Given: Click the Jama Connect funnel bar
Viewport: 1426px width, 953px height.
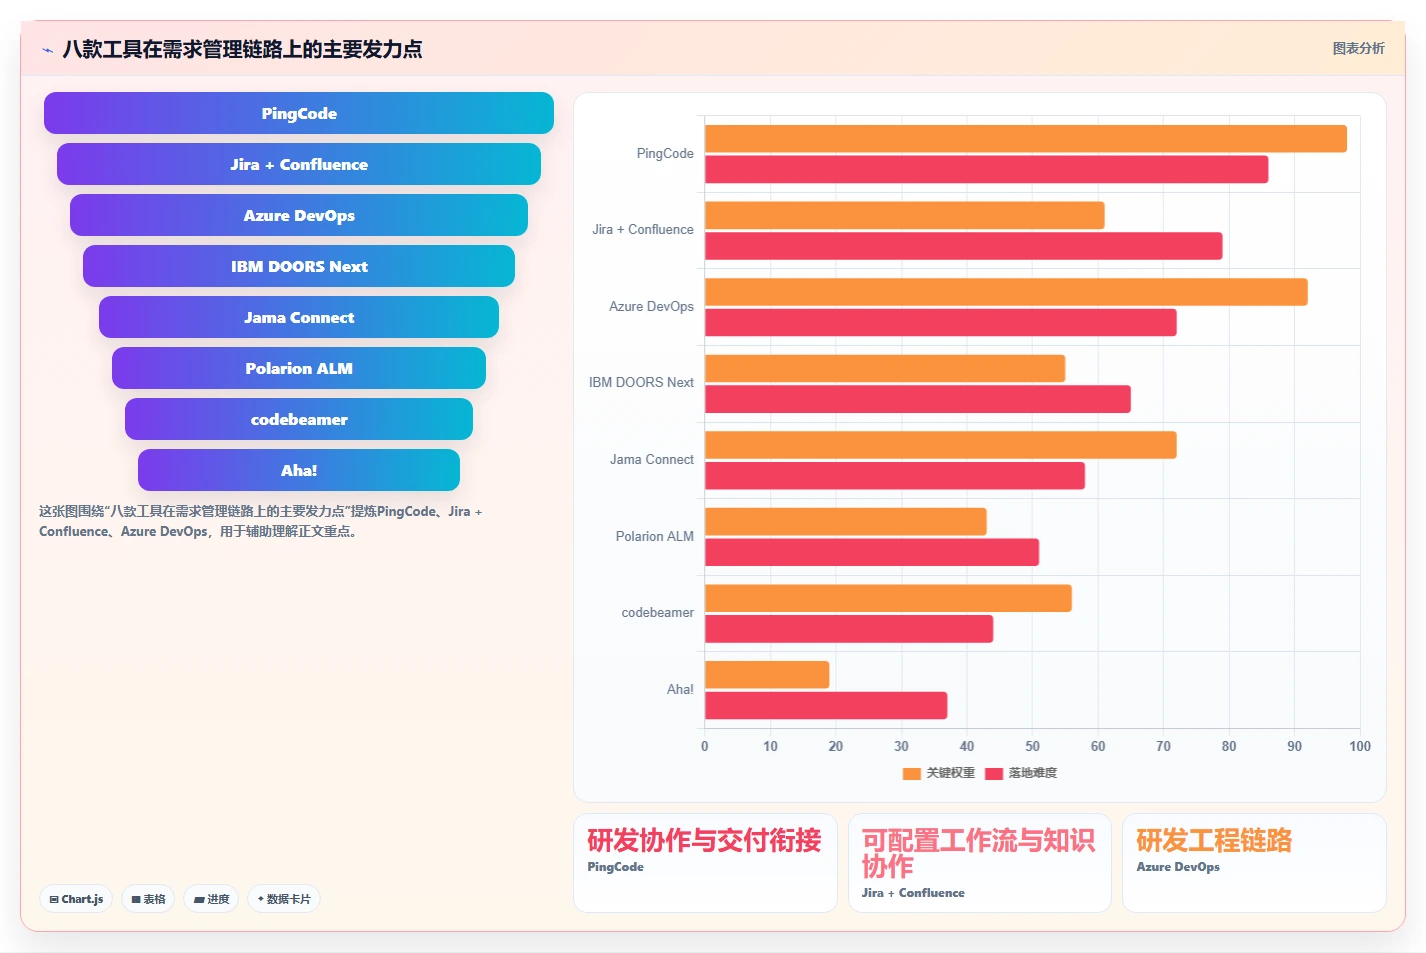Looking at the screenshot, I should [x=299, y=317].
